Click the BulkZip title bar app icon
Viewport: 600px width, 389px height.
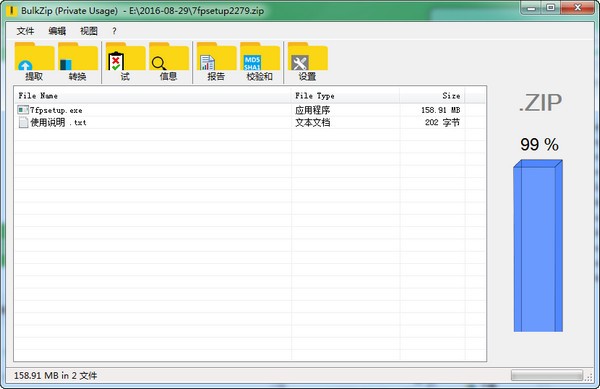tap(11, 11)
